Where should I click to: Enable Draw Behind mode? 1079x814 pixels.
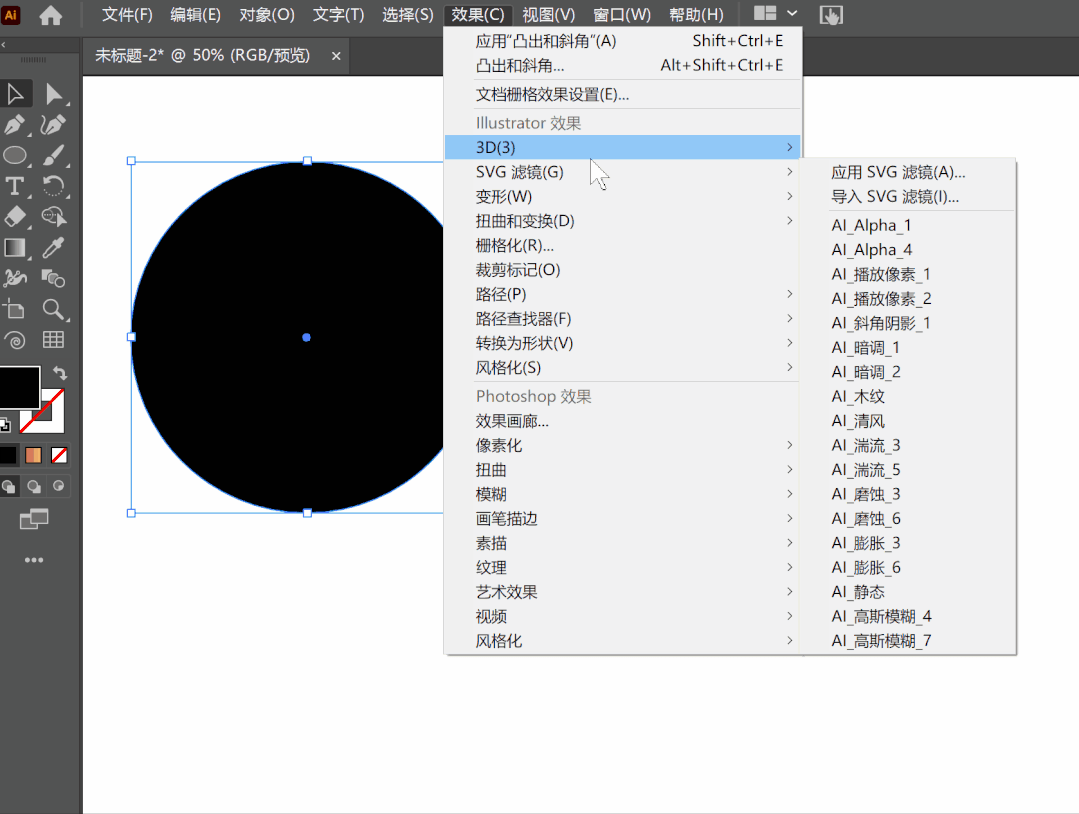click(34, 486)
